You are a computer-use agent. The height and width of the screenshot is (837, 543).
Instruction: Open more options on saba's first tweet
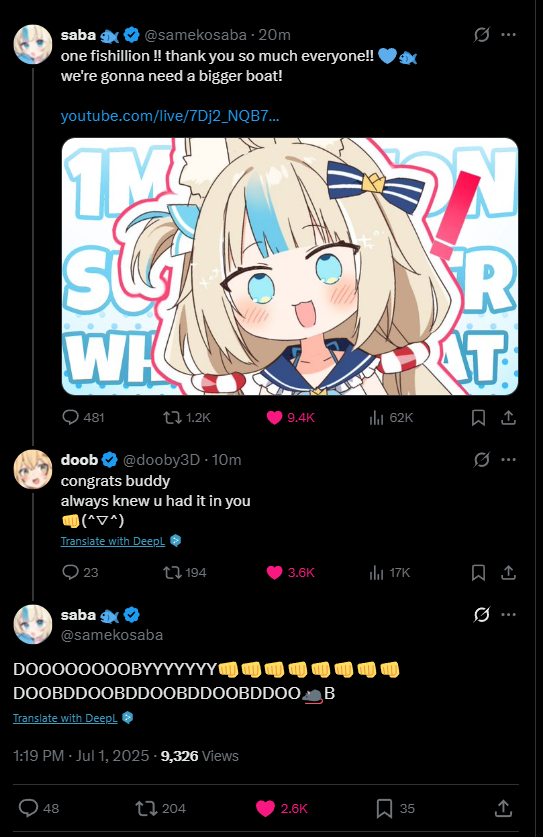coord(508,35)
